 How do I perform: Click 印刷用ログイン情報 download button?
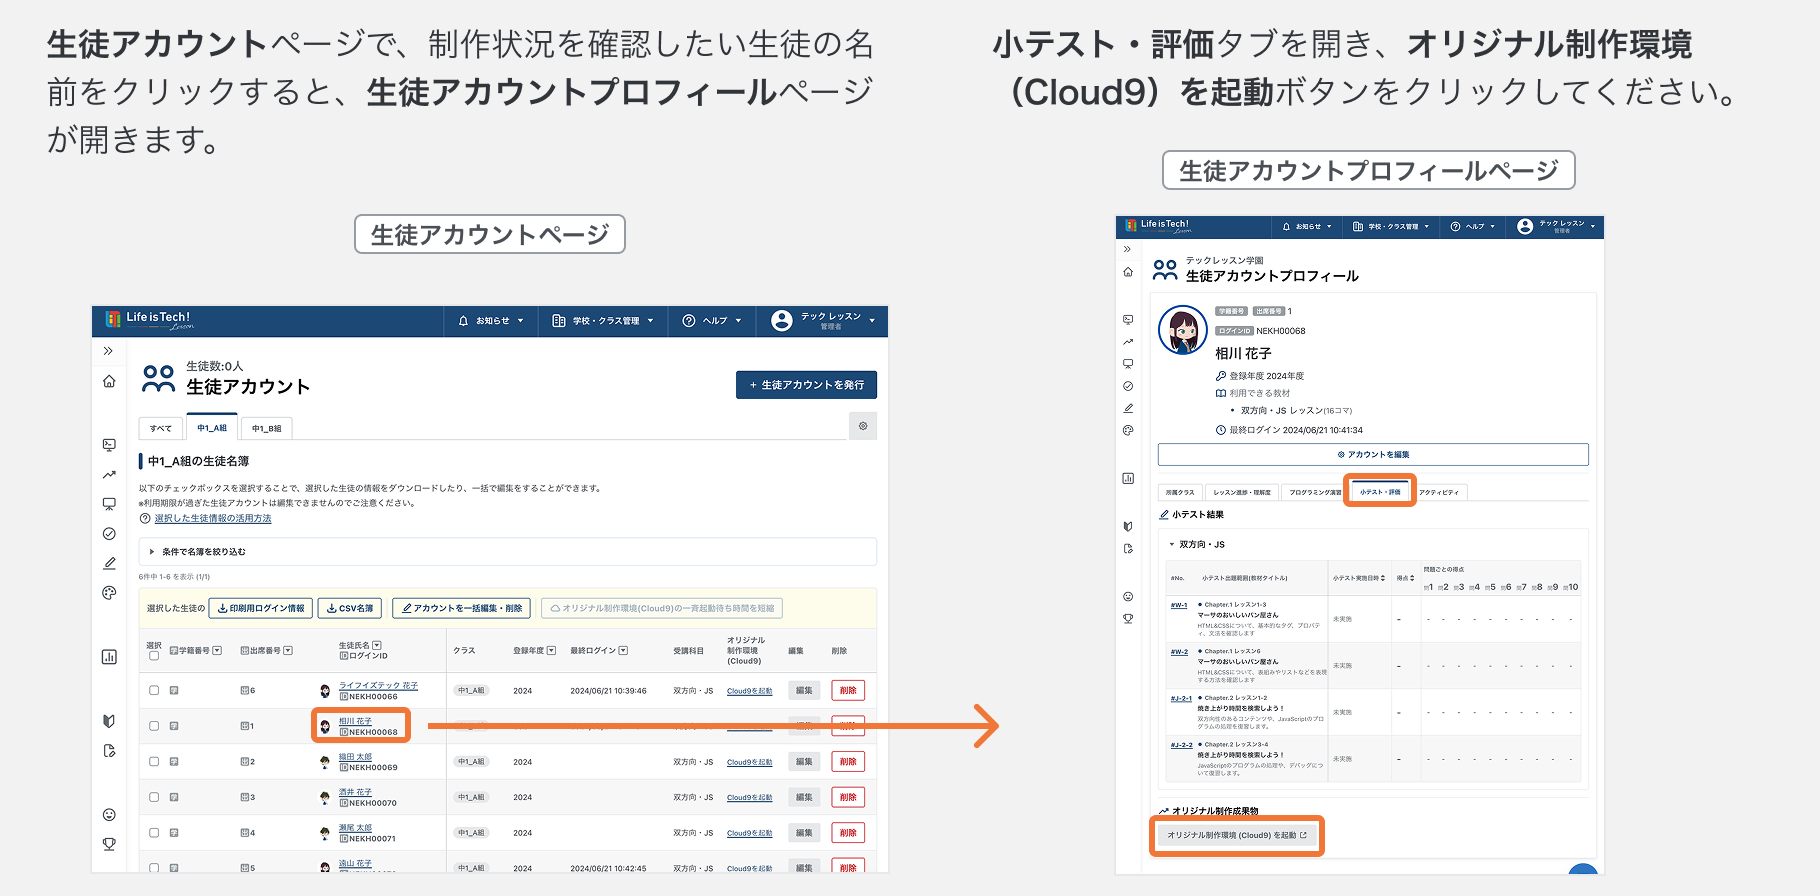pos(260,608)
